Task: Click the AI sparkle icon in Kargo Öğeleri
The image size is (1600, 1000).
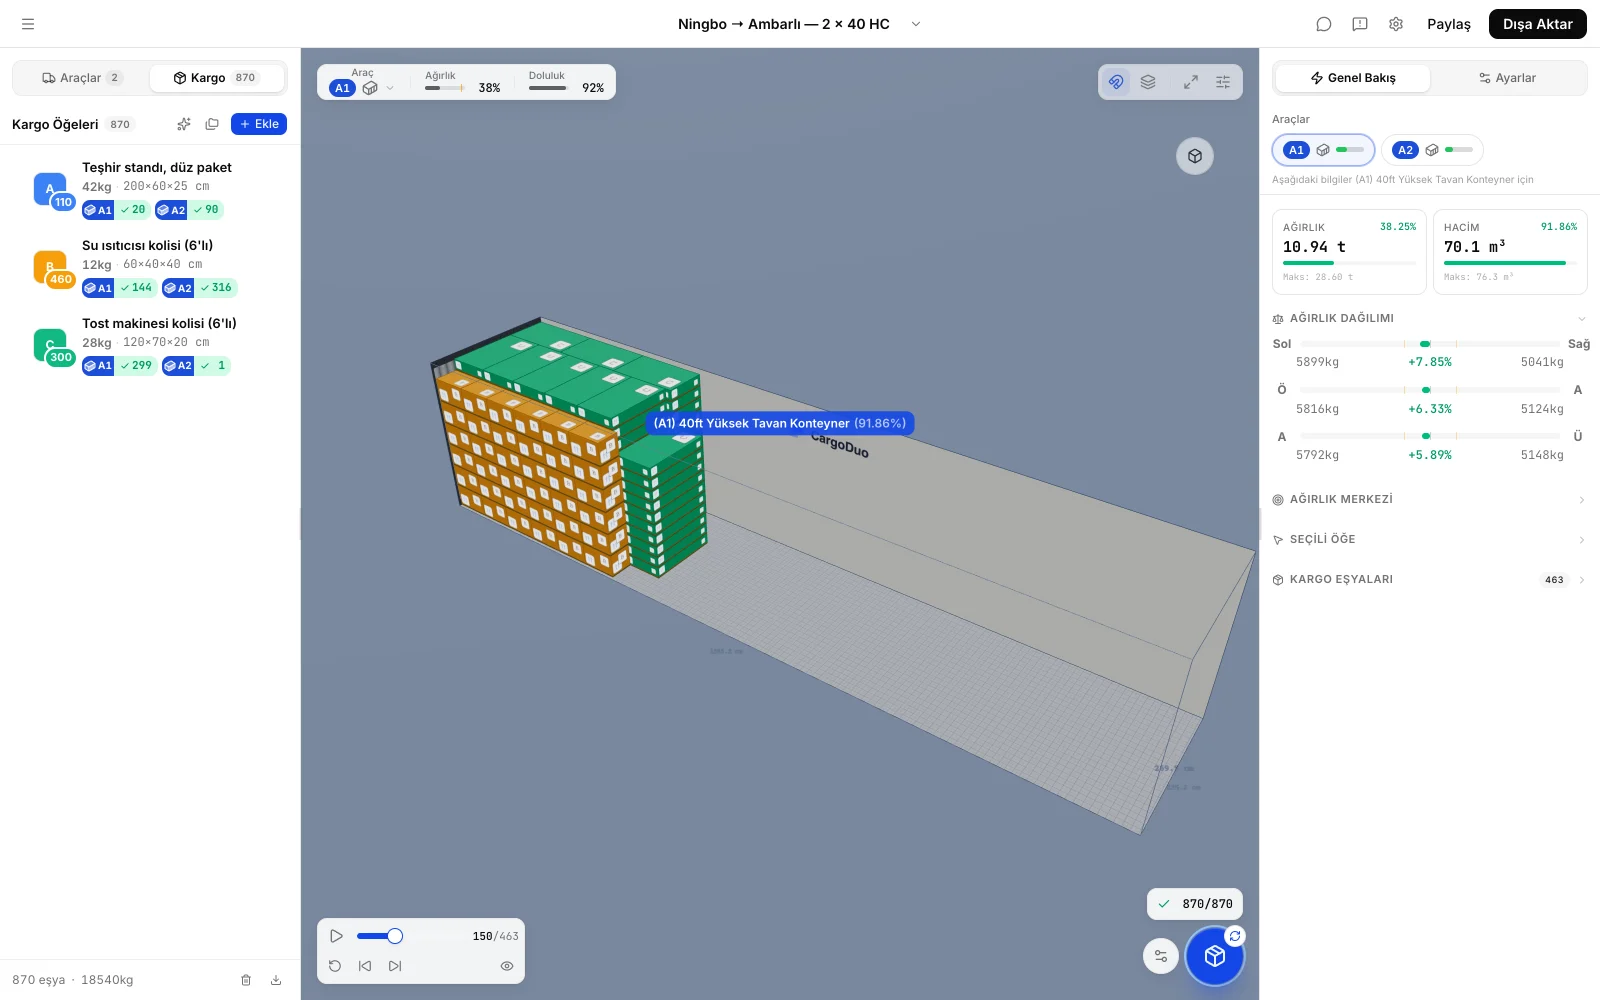Action: click(184, 124)
